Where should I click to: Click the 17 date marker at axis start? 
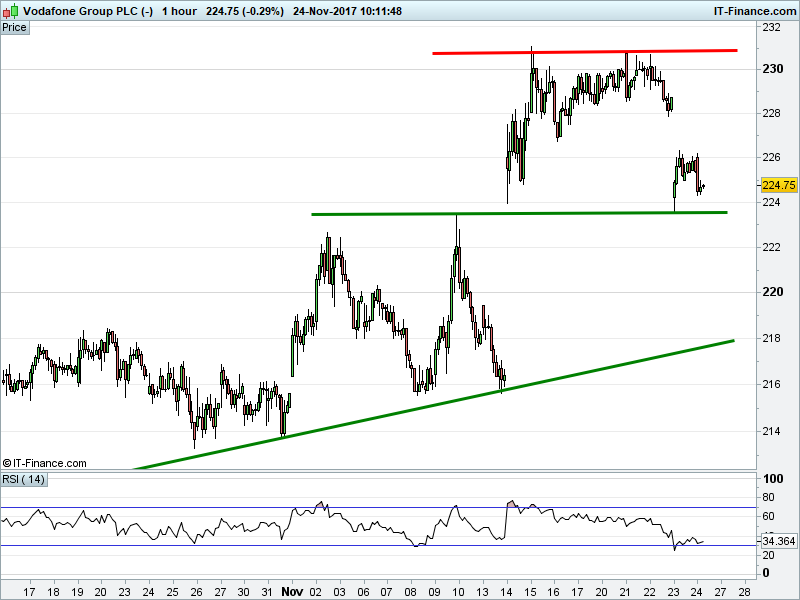pyautogui.click(x=30, y=592)
